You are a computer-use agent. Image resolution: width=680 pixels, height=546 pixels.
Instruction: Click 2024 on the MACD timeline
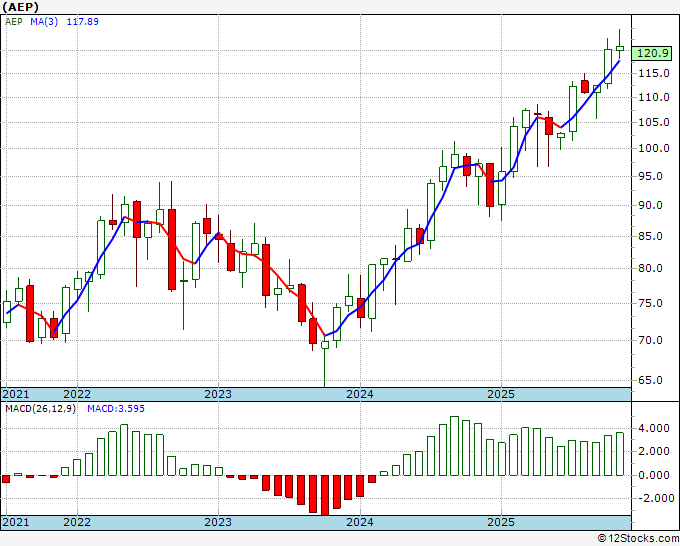click(360, 522)
